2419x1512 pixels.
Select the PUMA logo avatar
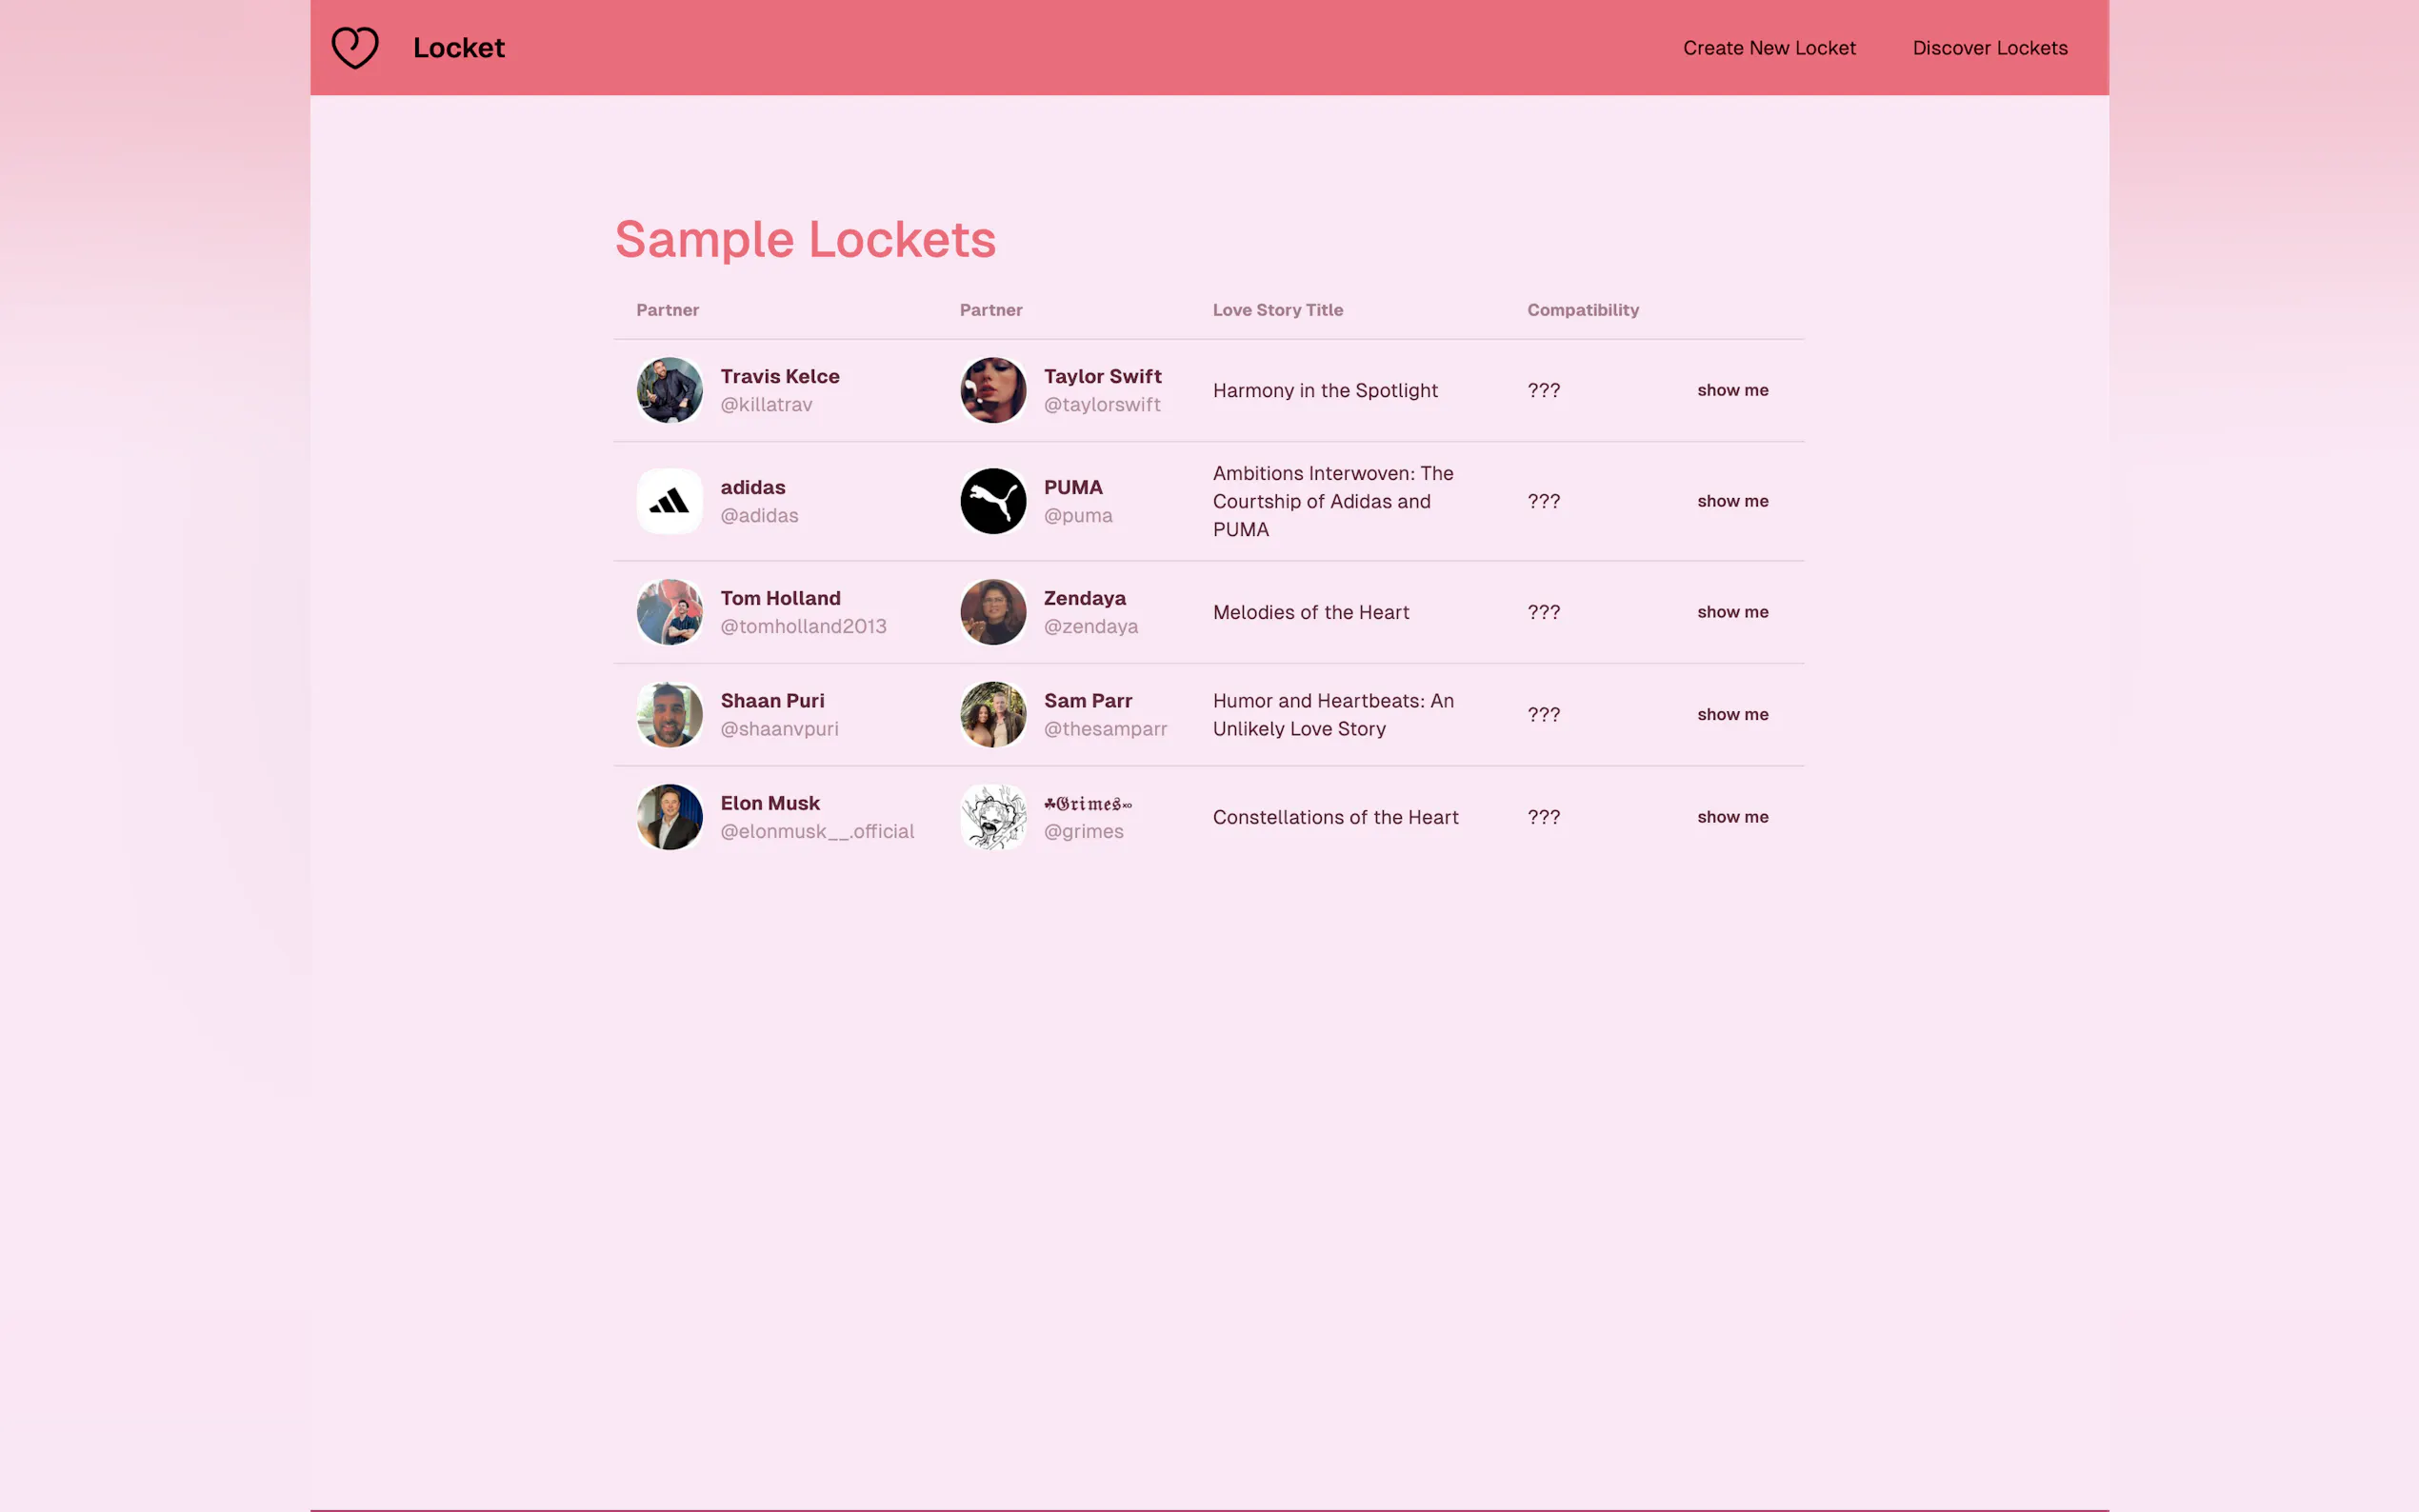click(992, 501)
